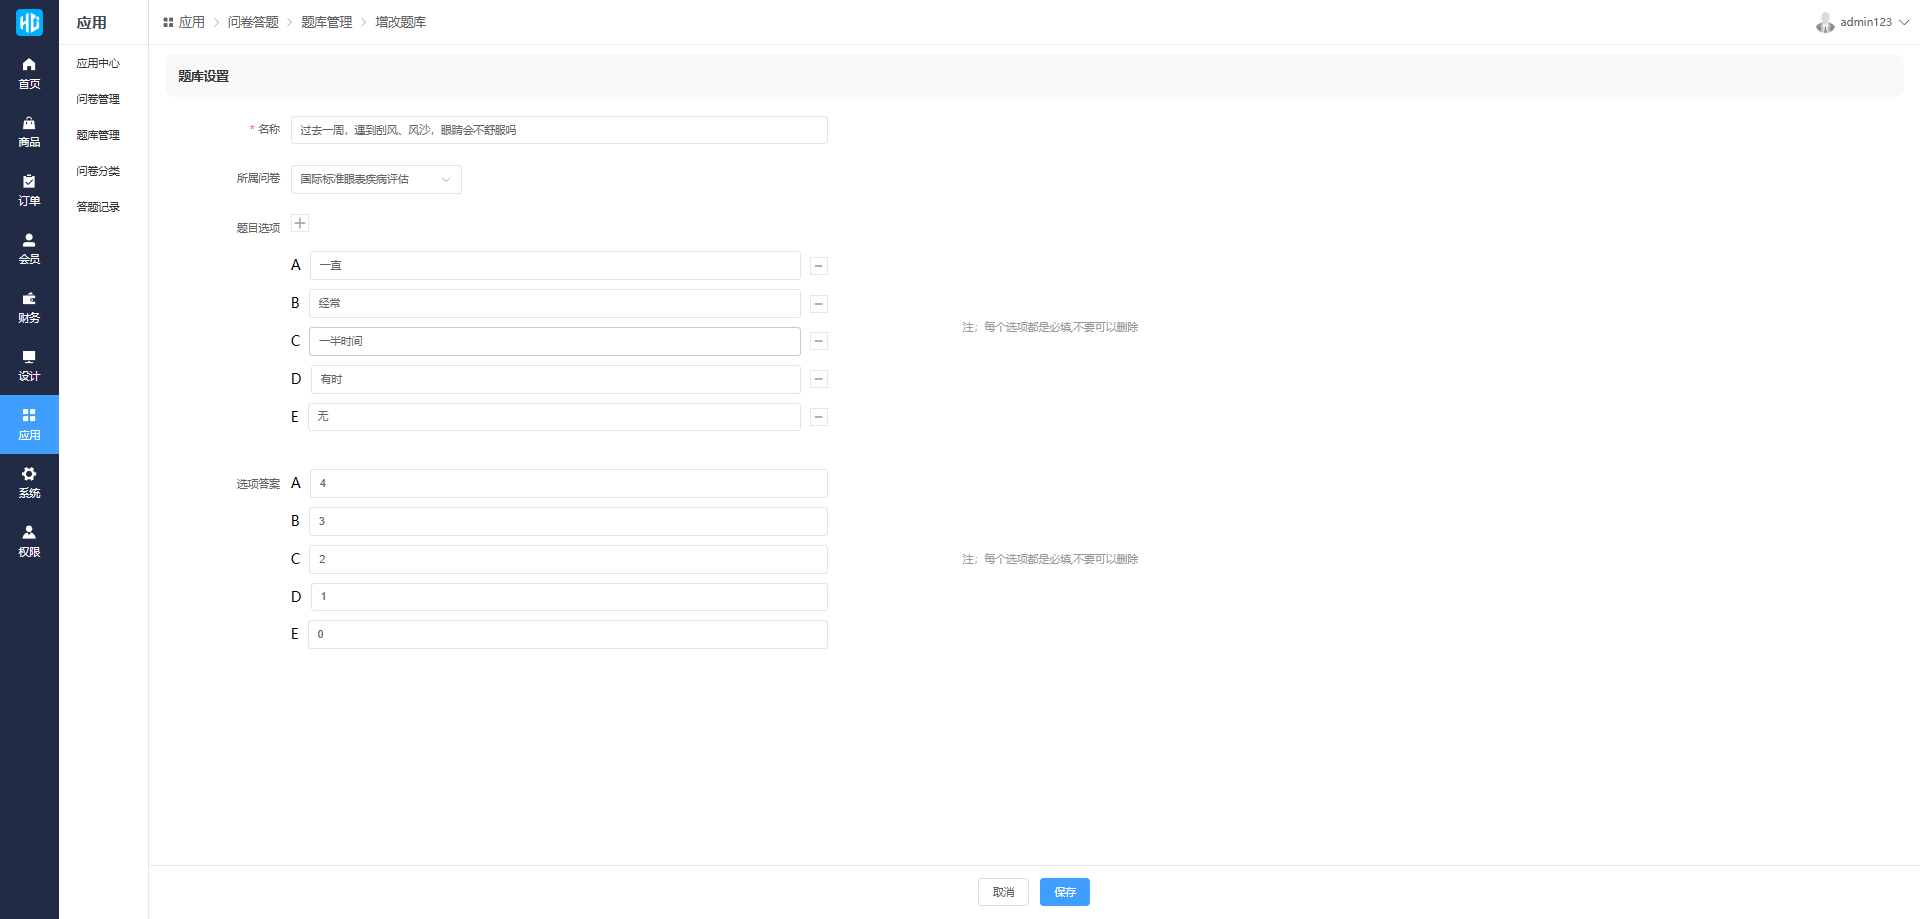Open the 设计 design section
Viewport: 1920px width, 919px height.
pos(29,365)
